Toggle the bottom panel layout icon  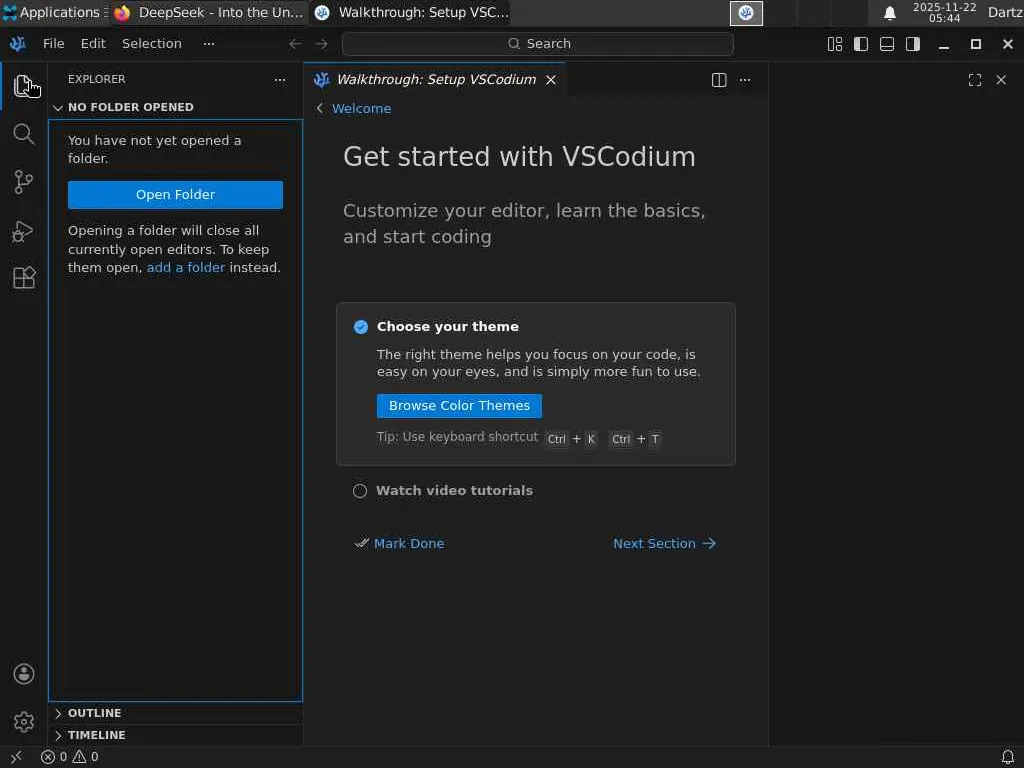pyautogui.click(x=887, y=44)
